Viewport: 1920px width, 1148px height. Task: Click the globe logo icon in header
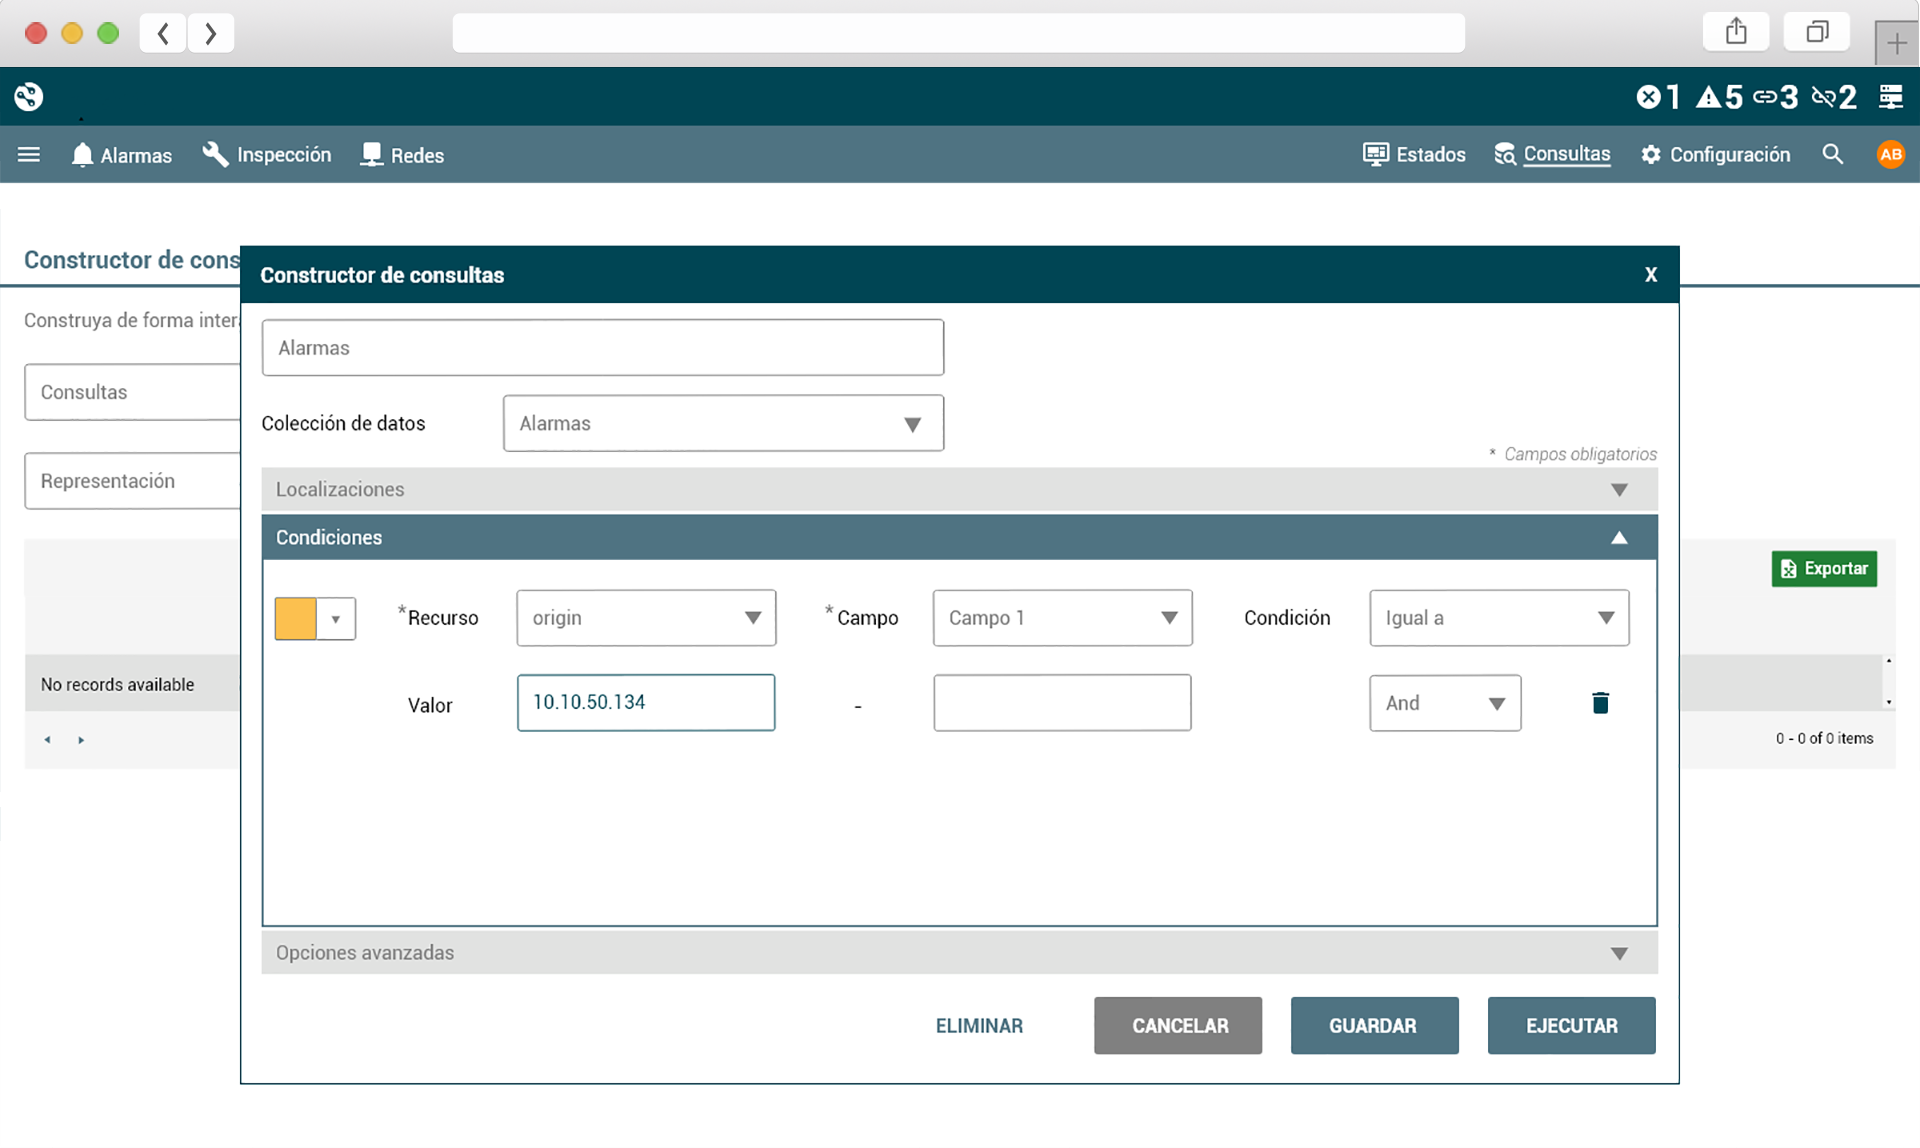pyautogui.click(x=29, y=96)
